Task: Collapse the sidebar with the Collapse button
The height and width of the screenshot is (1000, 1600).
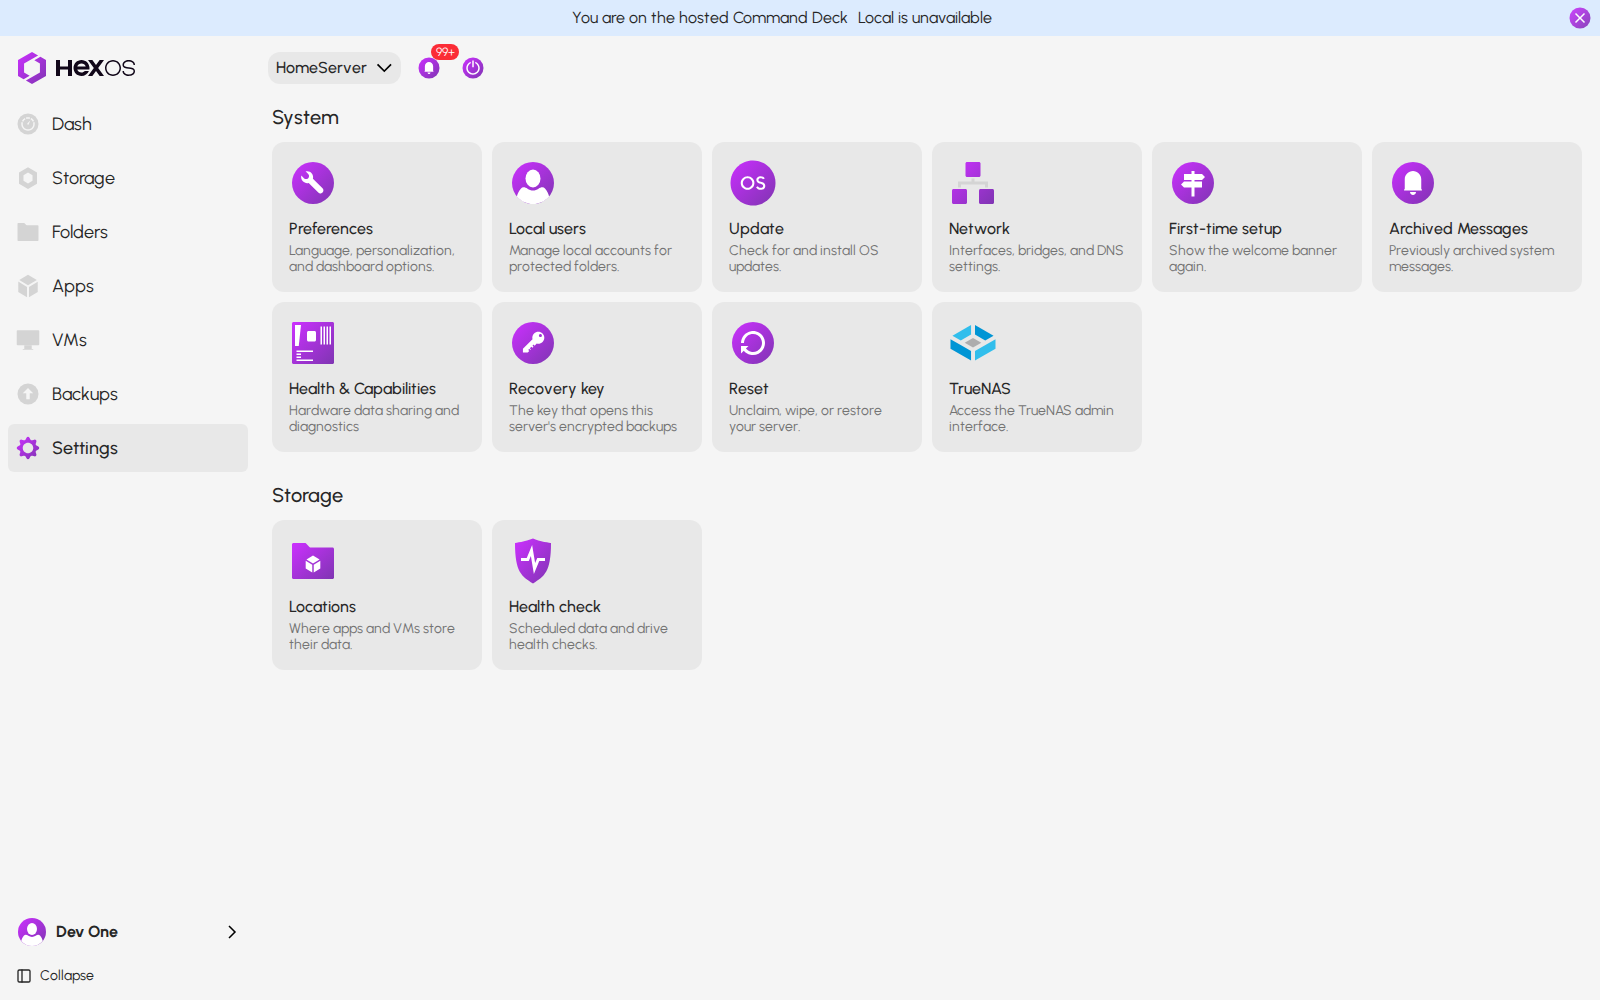Action: (56, 976)
